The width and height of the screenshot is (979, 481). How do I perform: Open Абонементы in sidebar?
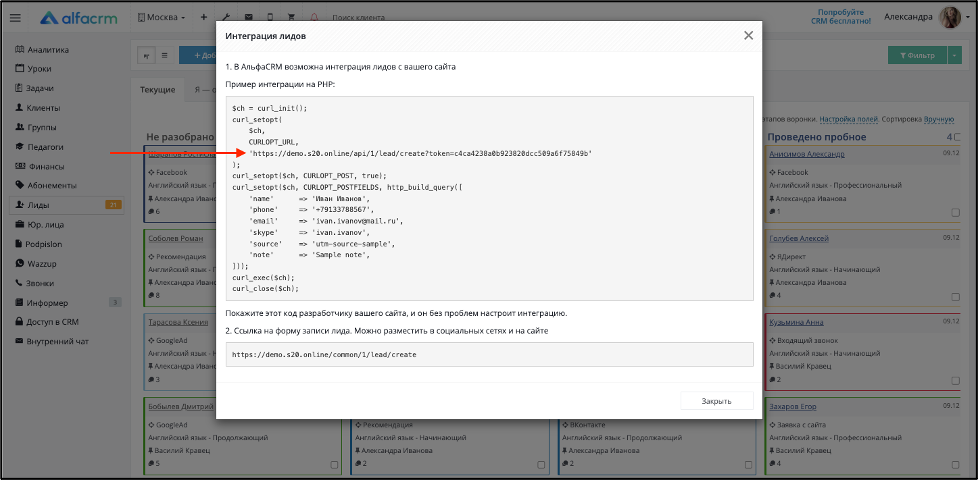tap(46, 186)
